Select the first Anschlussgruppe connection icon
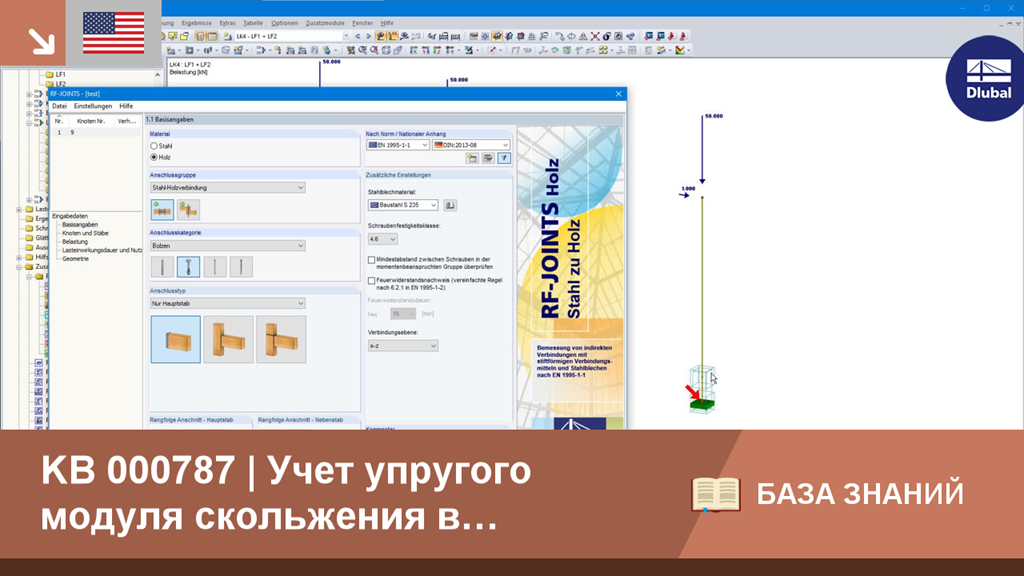The height and width of the screenshot is (576, 1024). click(163, 210)
